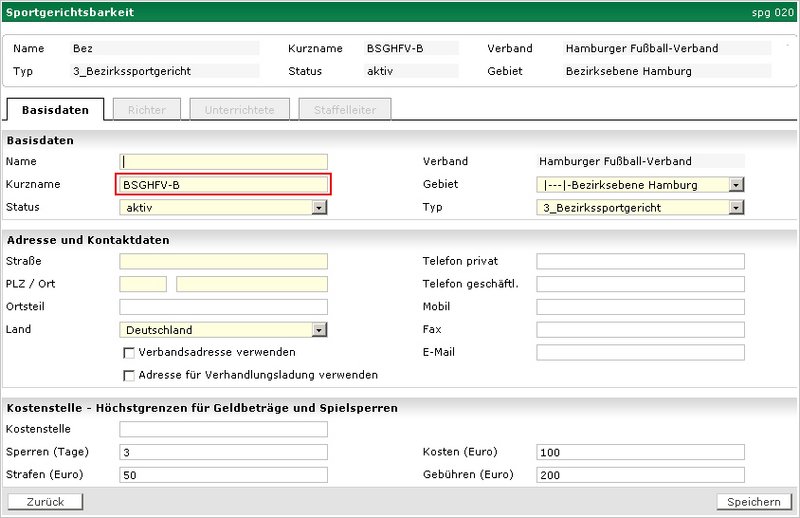This screenshot has width=800, height=518.
Task: Select the PLZ postal code field
Action: pos(143,284)
